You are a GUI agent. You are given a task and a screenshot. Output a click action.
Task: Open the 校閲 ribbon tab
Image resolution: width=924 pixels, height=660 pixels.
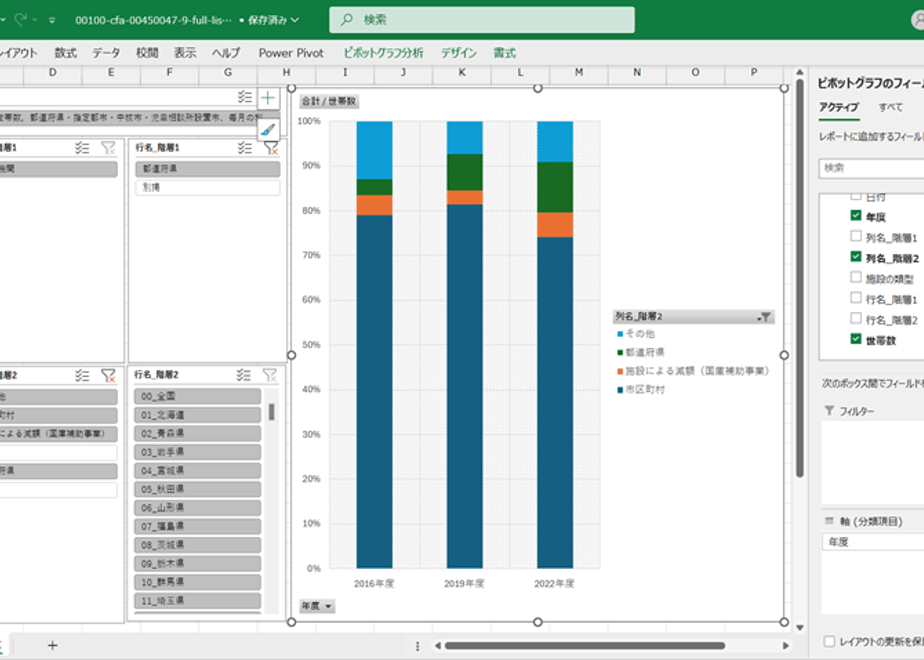[147, 53]
